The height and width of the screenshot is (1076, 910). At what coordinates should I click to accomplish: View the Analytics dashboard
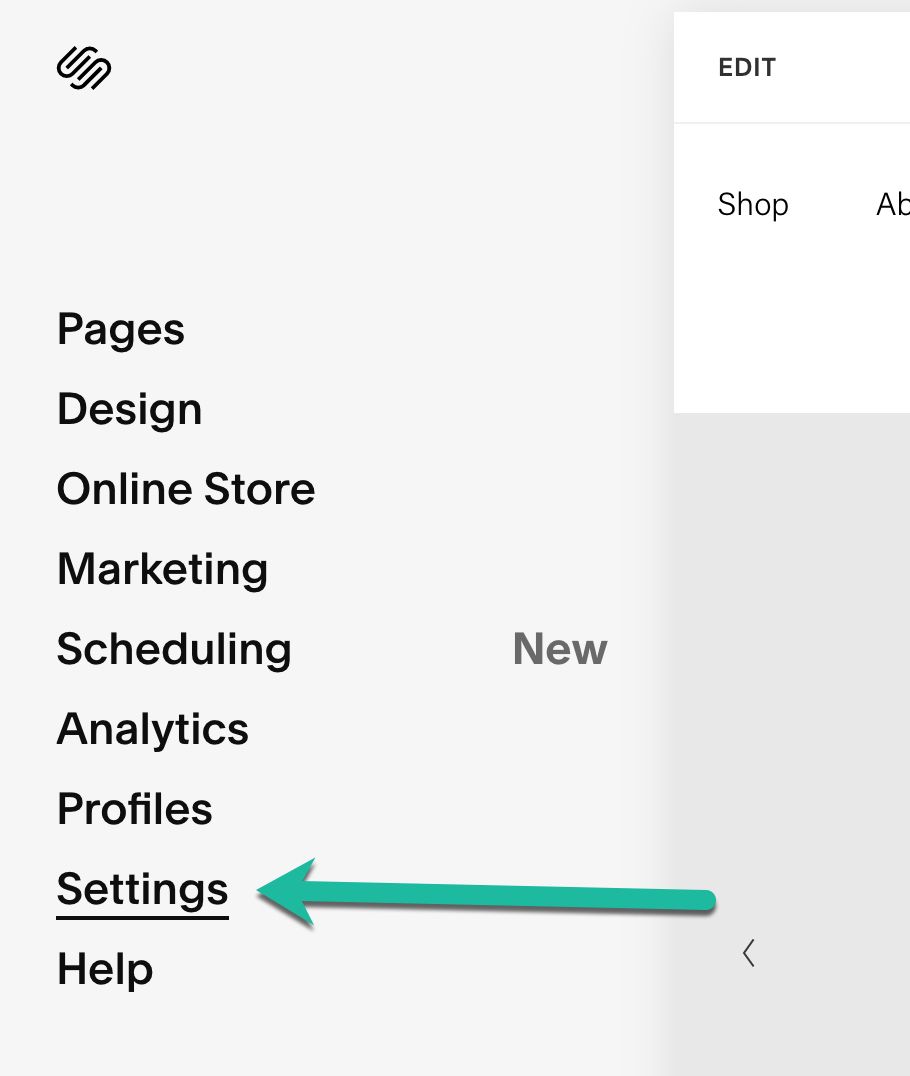coord(153,729)
